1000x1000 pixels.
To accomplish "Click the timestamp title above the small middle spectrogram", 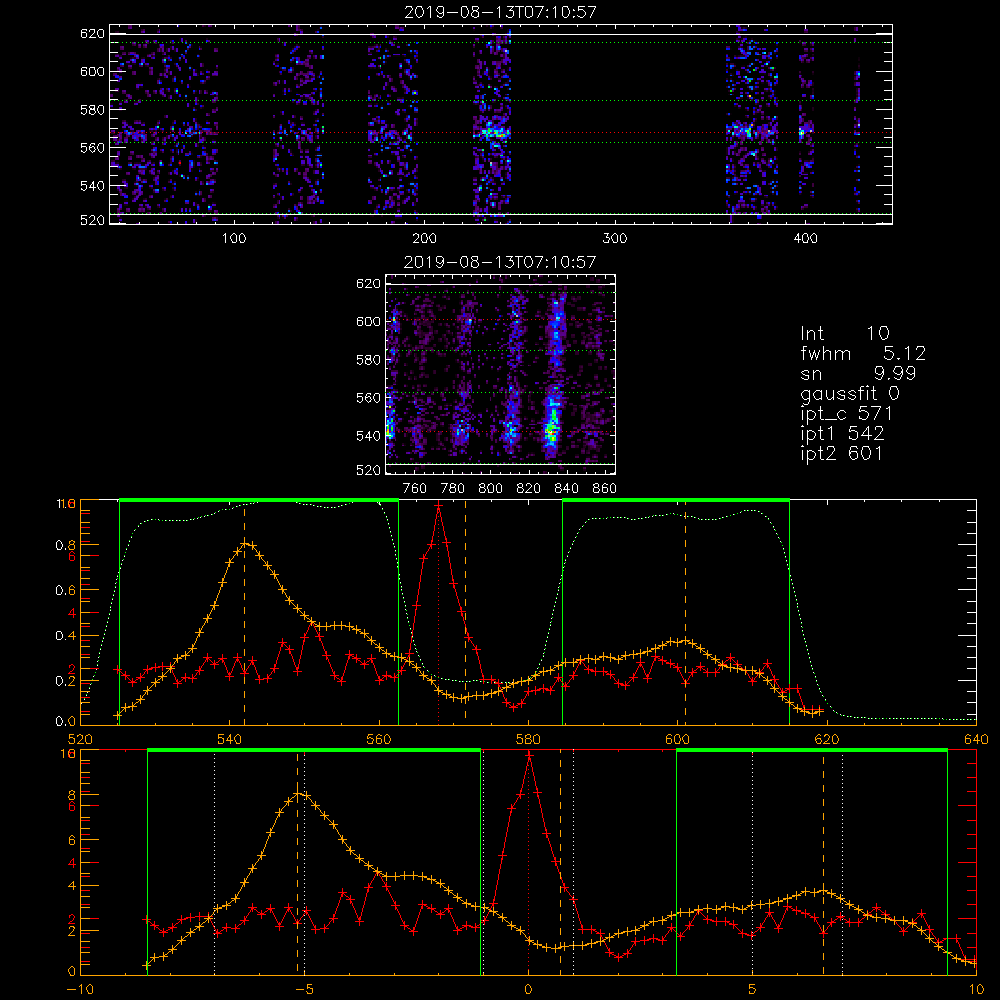I will [500, 261].
